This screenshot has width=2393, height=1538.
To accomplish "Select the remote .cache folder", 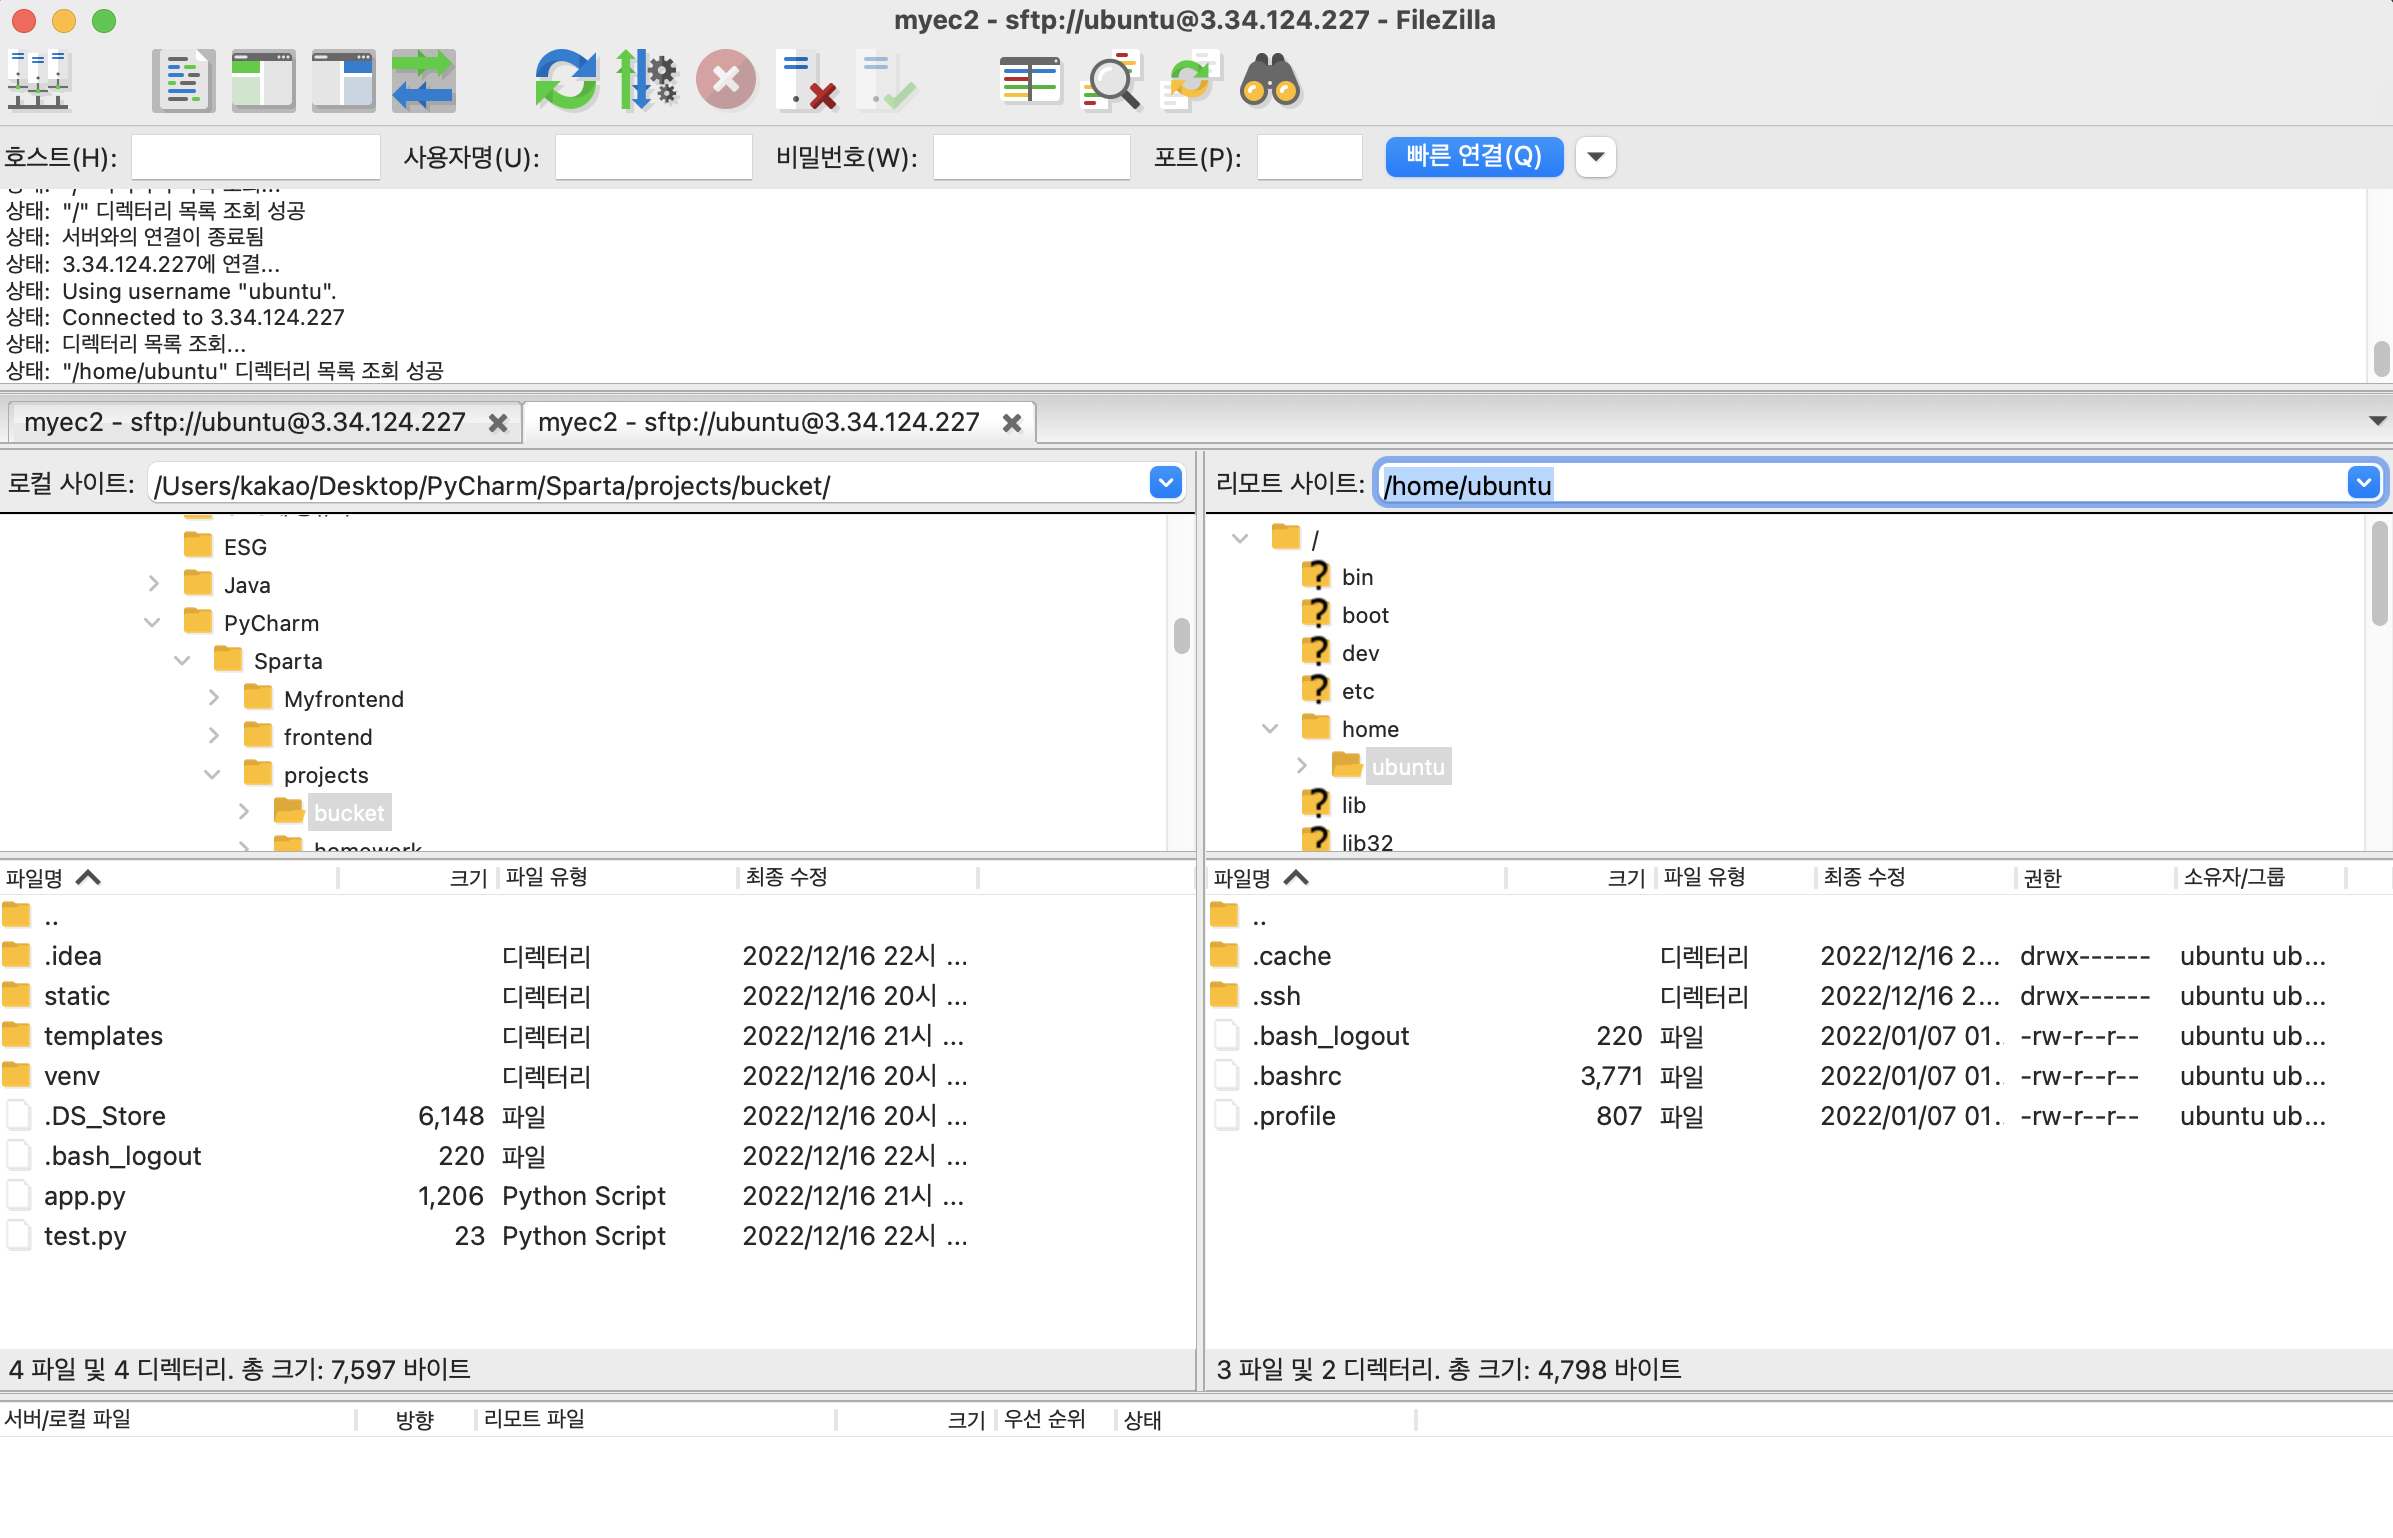I will (1292, 956).
